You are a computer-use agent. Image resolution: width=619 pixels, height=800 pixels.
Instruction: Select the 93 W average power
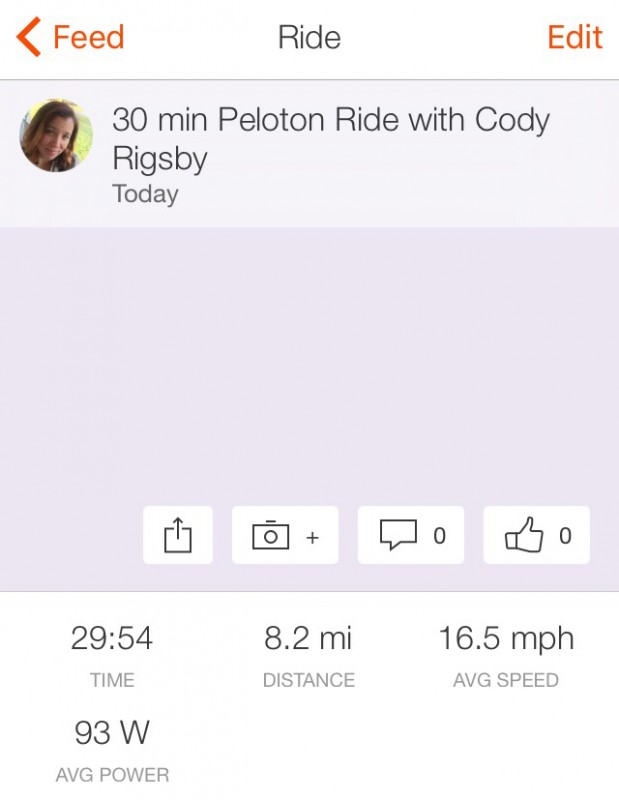[112, 733]
